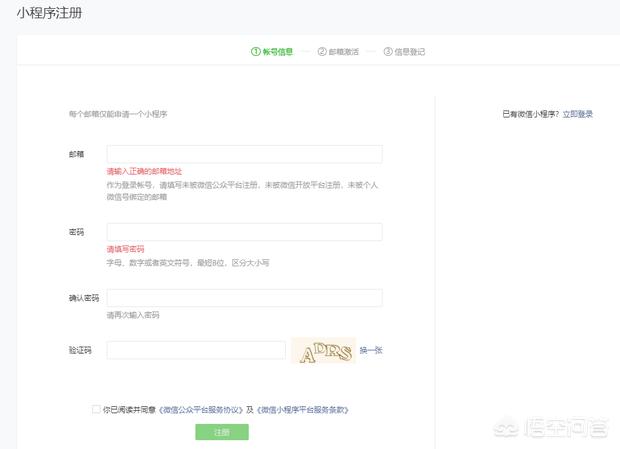This screenshot has height=449, width=620.
Task: Open 《微信小程序平台服务条款》 link
Action: [x=302, y=410]
